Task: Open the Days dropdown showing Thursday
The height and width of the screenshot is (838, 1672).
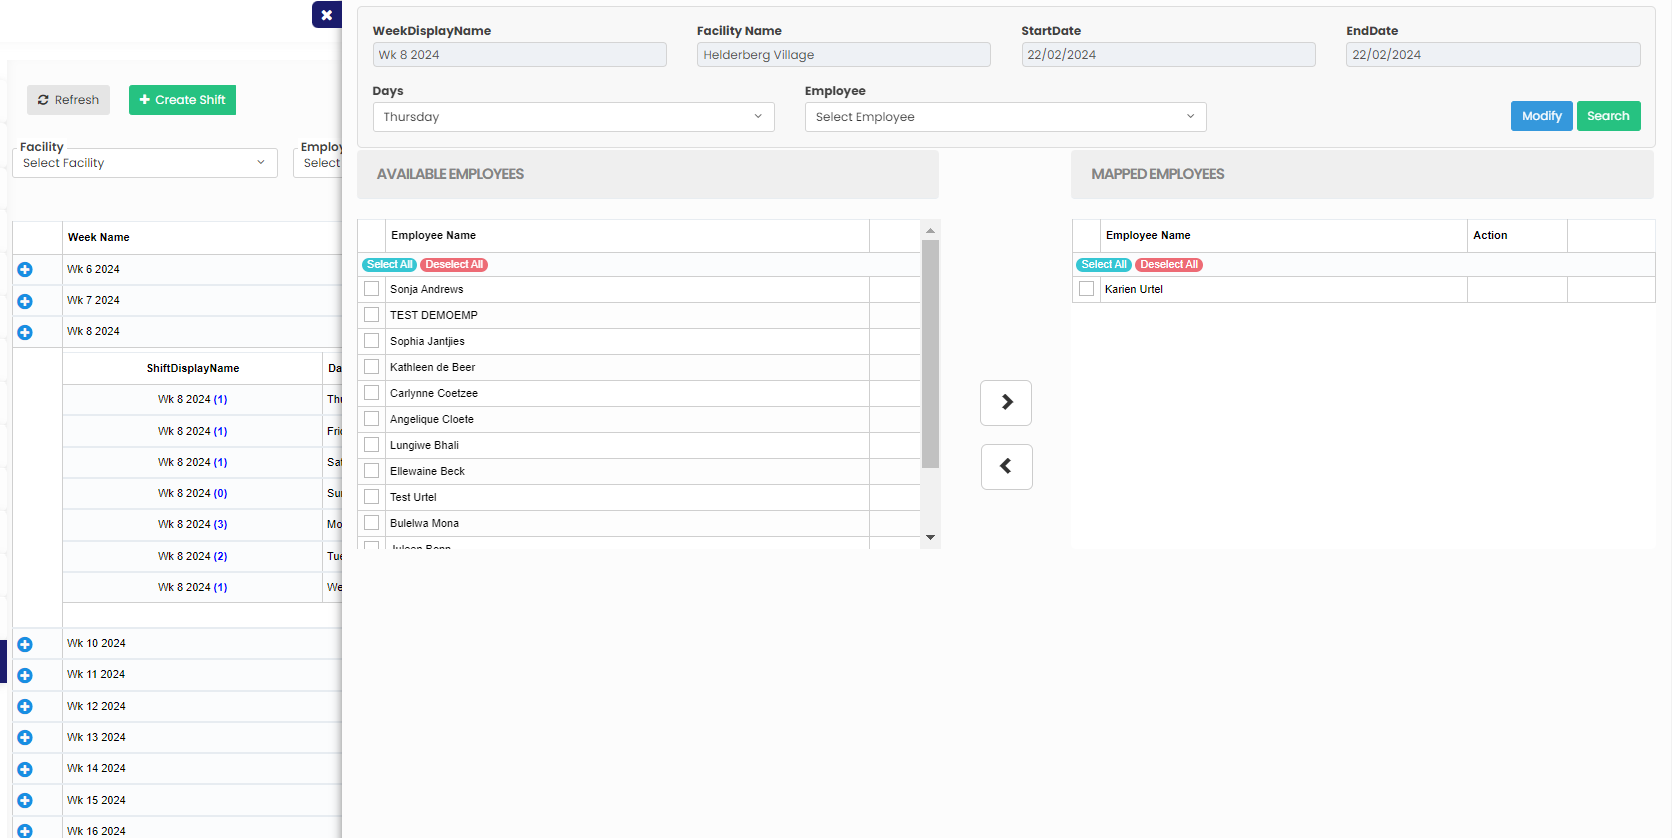Action: tap(573, 117)
